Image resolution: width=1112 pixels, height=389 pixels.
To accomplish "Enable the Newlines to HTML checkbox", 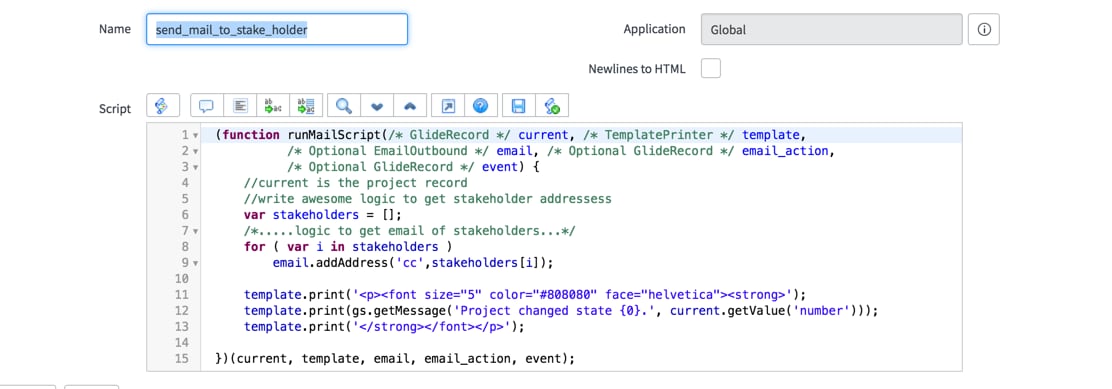I will point(711,69).
